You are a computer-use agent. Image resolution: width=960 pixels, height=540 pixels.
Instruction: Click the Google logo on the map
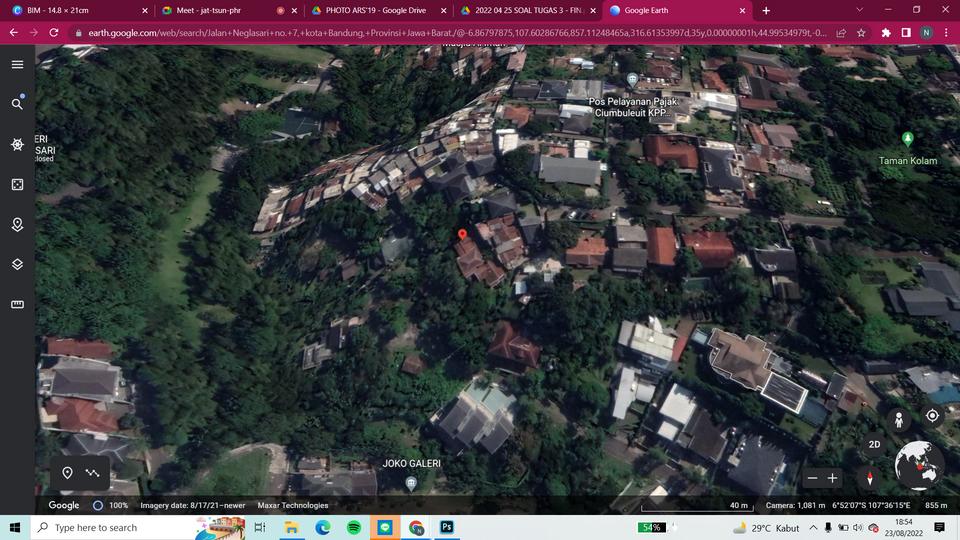click(x=64, y=505)
